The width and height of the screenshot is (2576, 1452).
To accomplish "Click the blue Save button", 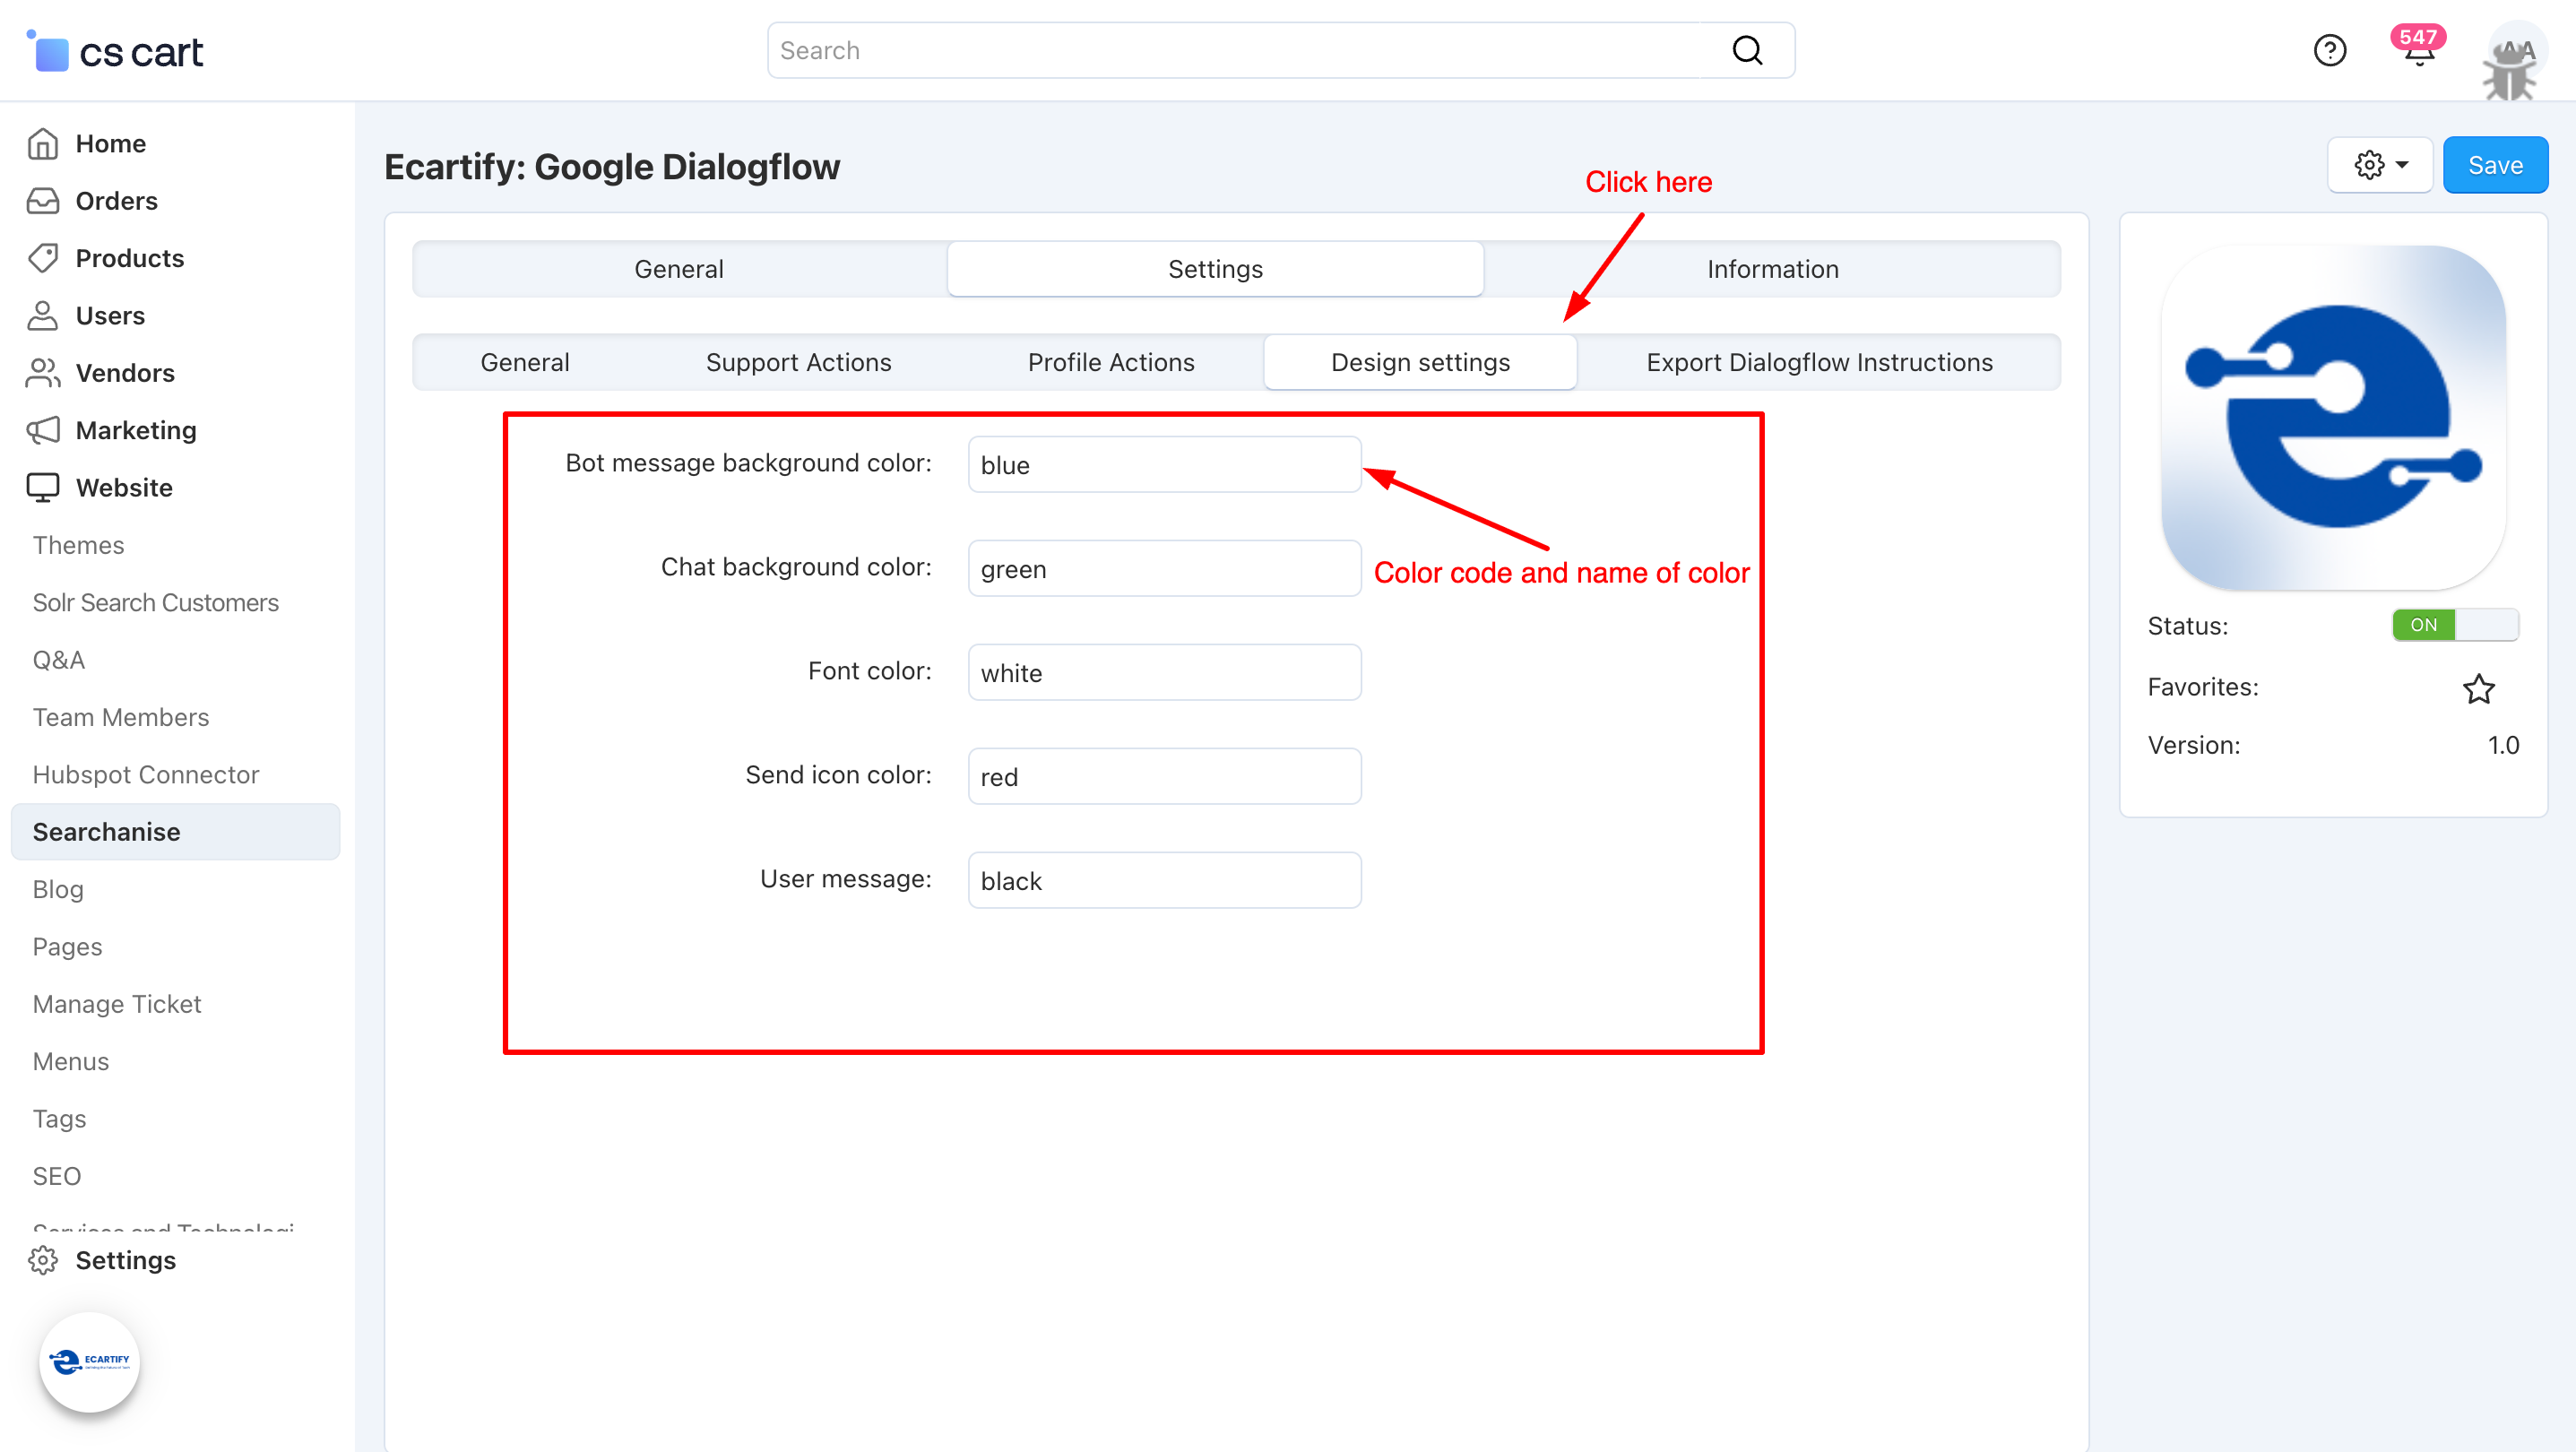I will [x=2494, y=165].
